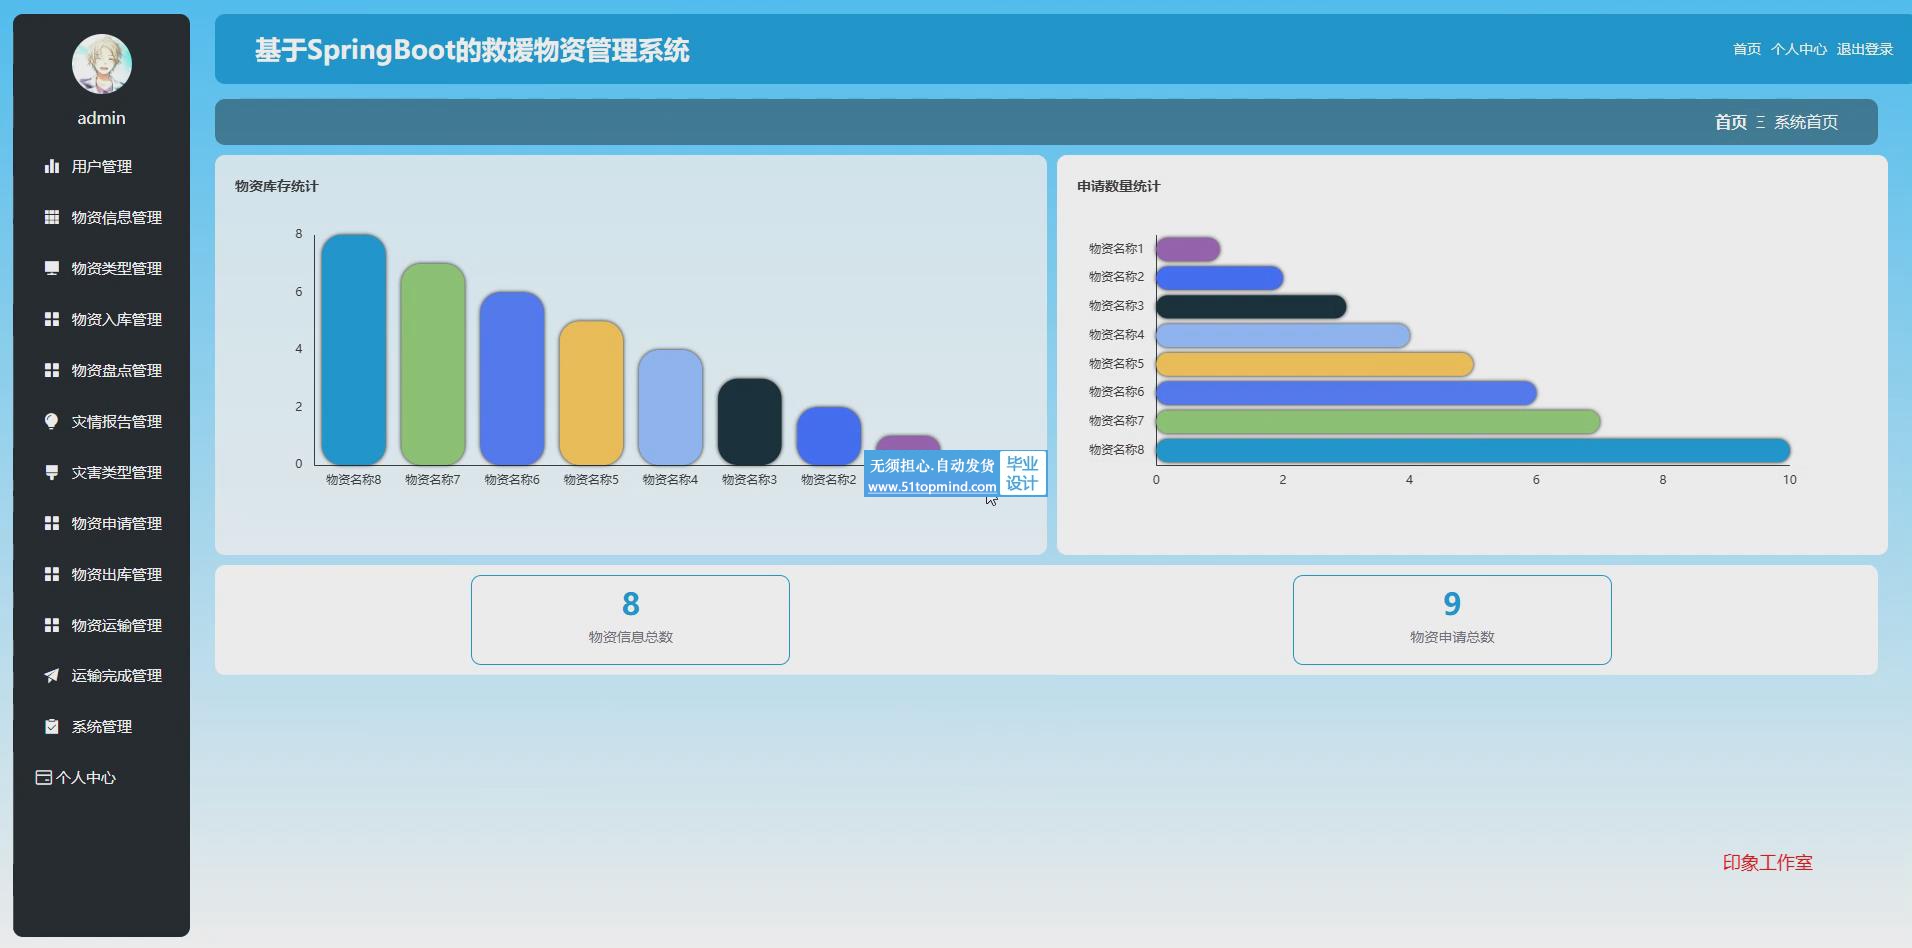Click 退出登录 to log out
Viewport: 1912px width, 948px height.
tap(1864, 49)
